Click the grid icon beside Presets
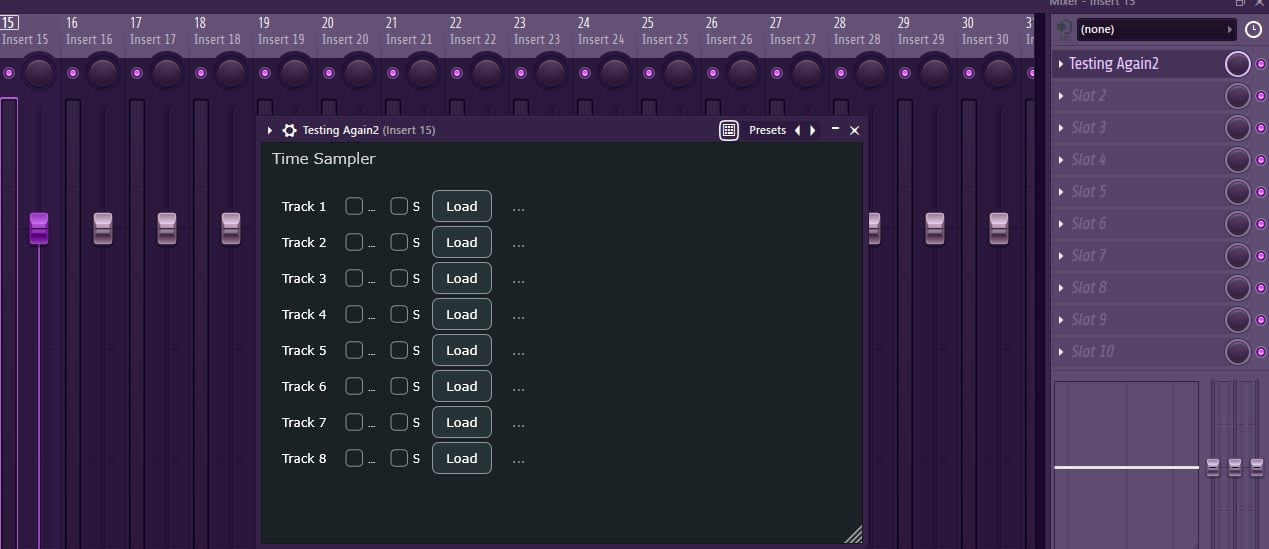1269x549 pixels. pyautogui.click(x=729, y=130)
